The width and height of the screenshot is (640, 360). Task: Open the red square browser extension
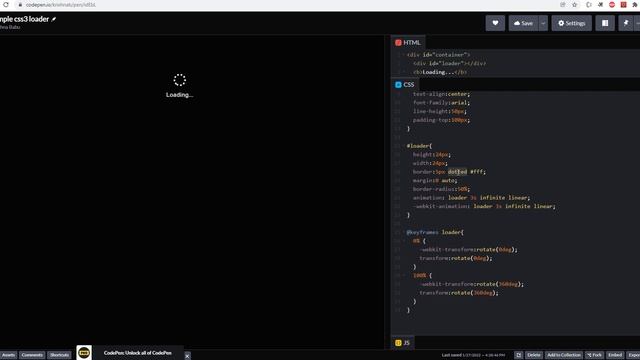tap(623, 4)
